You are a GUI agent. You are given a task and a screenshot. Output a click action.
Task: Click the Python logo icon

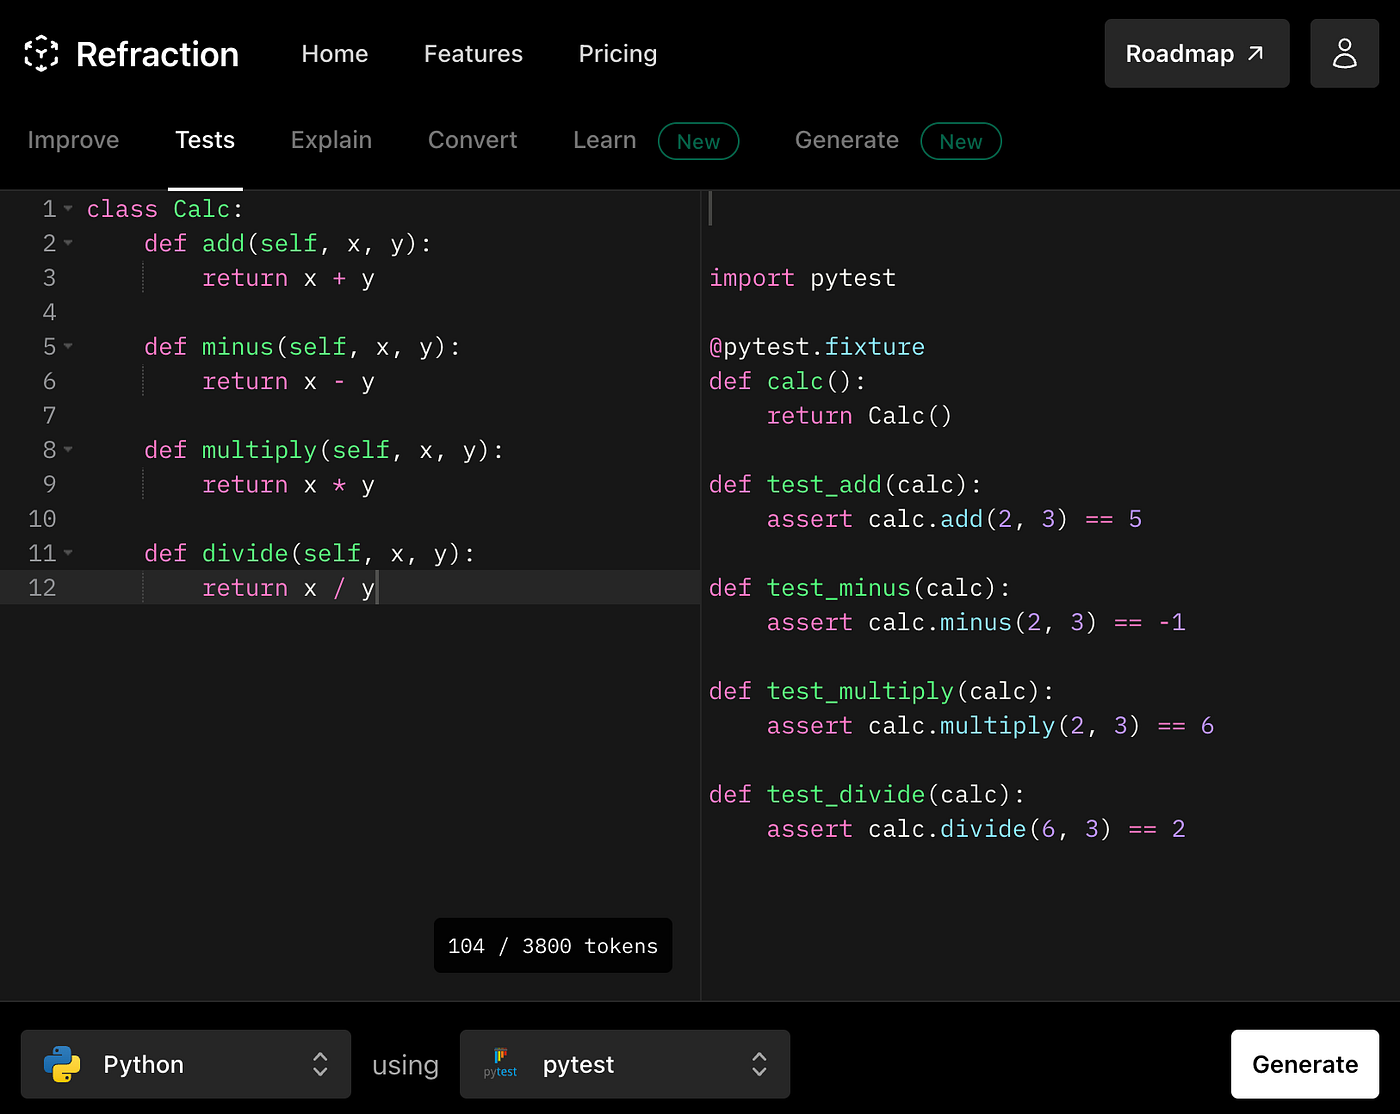click(x=62, y=1065)
